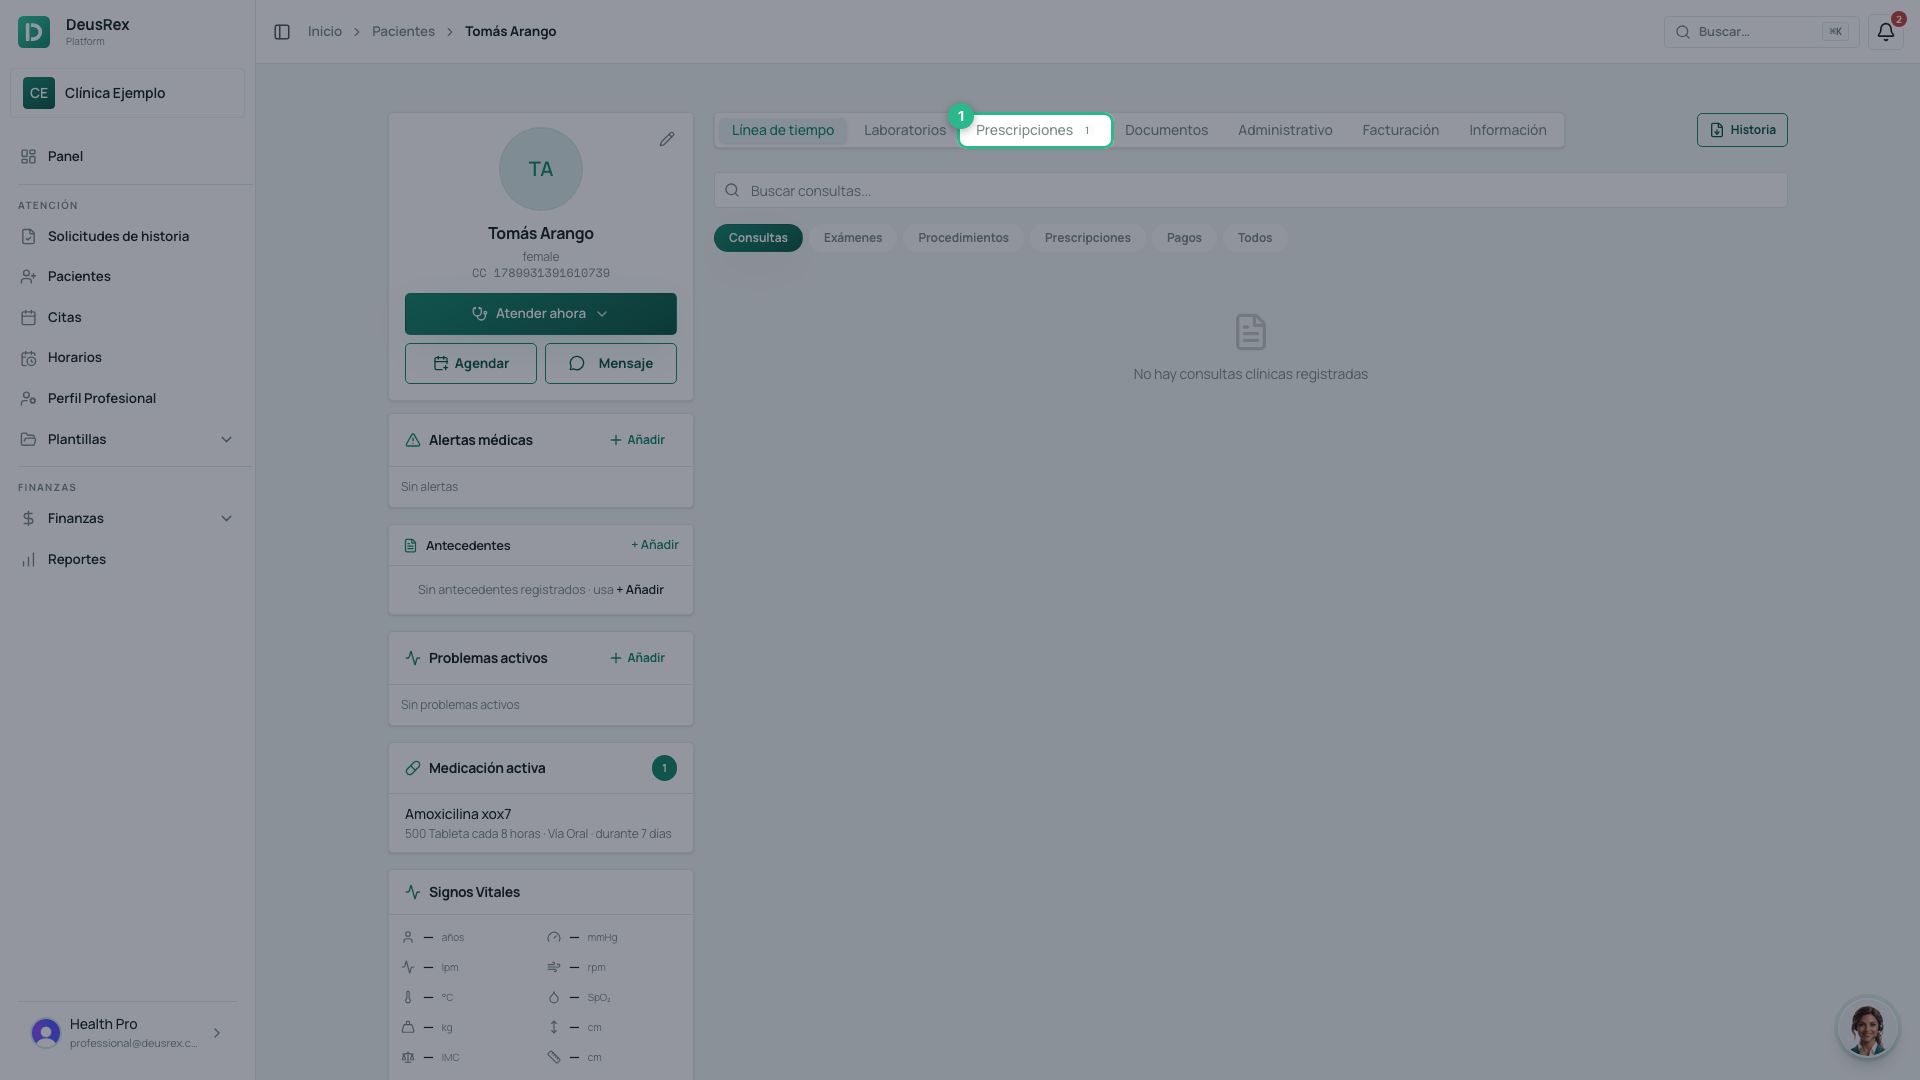Expand the Plantillas menu

tap(127, 440)
